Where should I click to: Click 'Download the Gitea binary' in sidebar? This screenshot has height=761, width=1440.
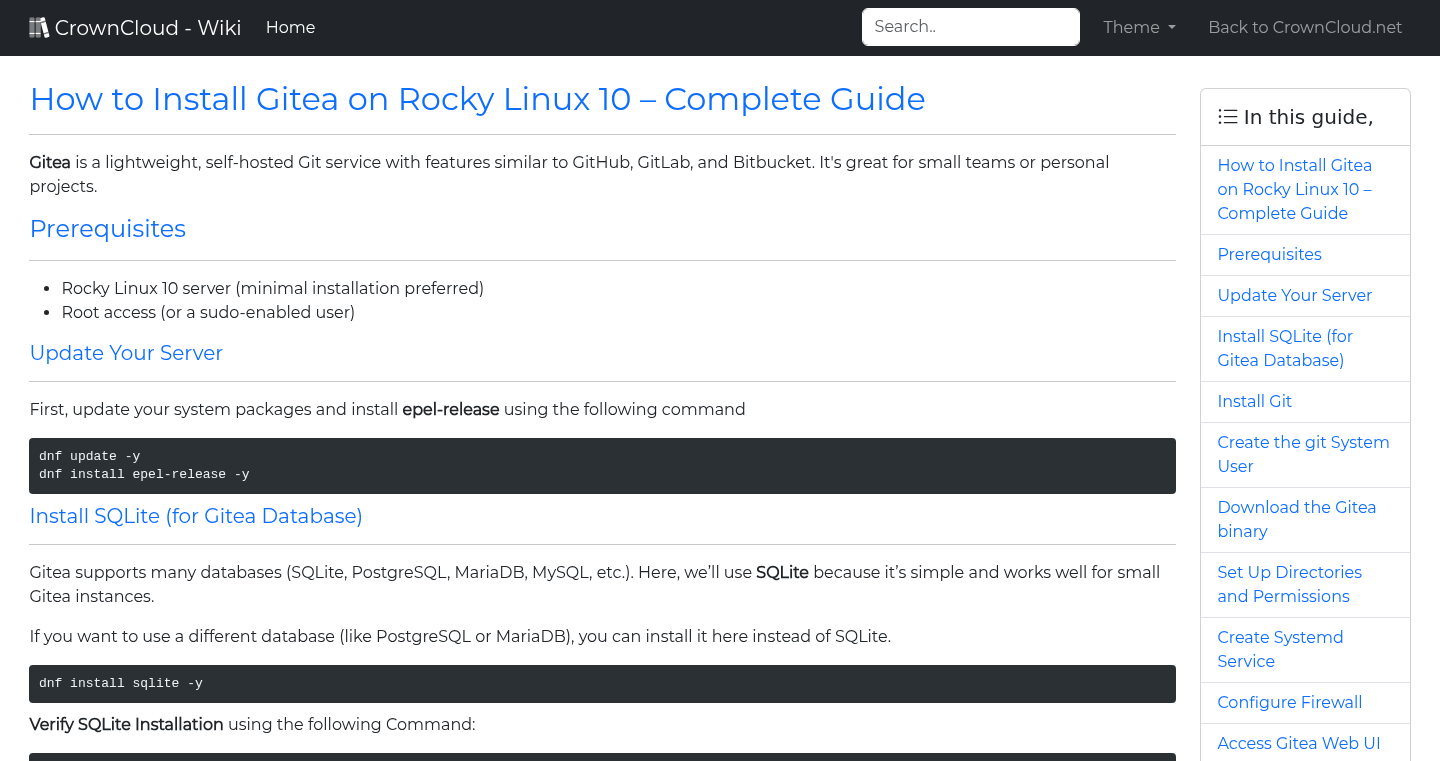[1296, 519]
